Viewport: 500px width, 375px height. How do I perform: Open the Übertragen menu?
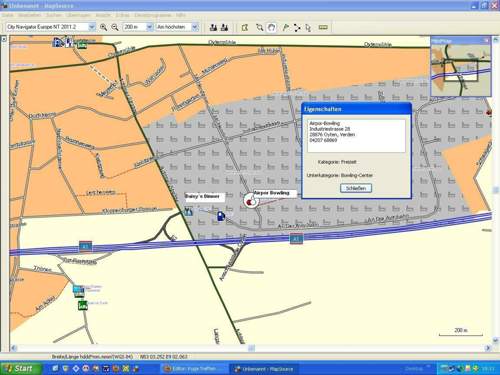coord(78,15)
